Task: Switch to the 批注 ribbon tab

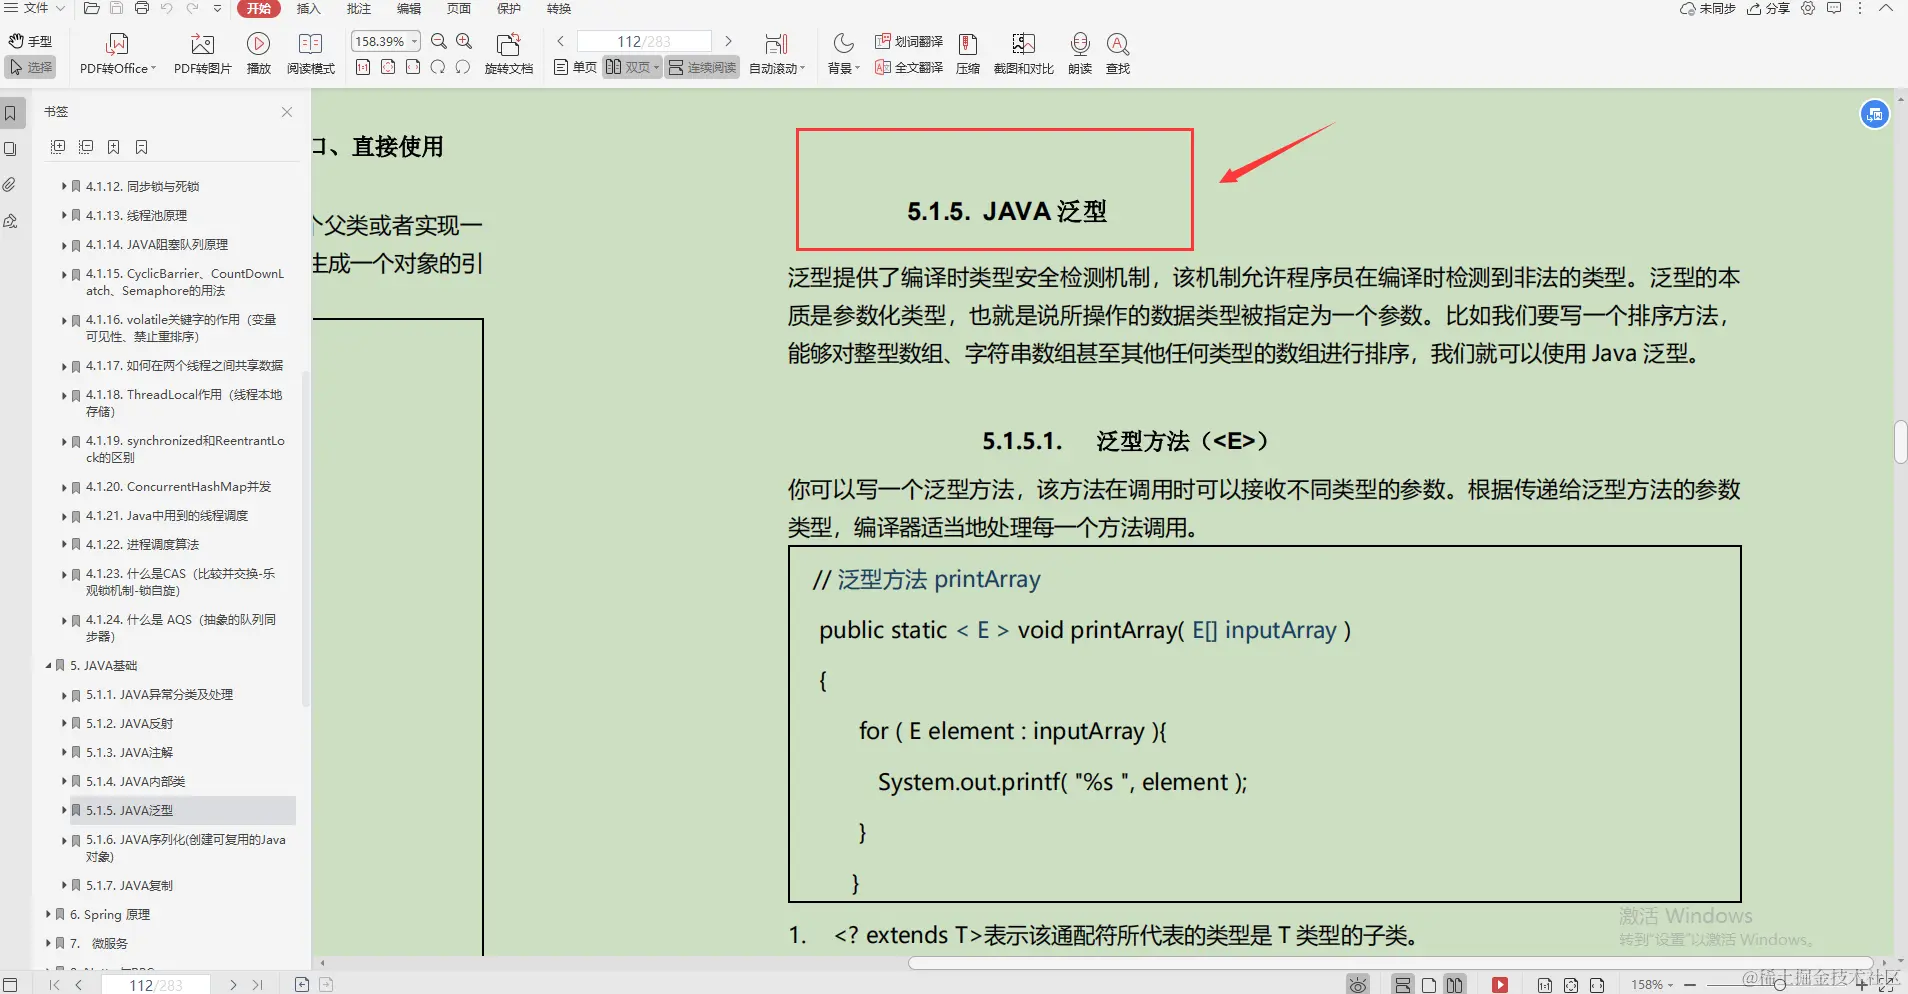Action: [359, 8]
